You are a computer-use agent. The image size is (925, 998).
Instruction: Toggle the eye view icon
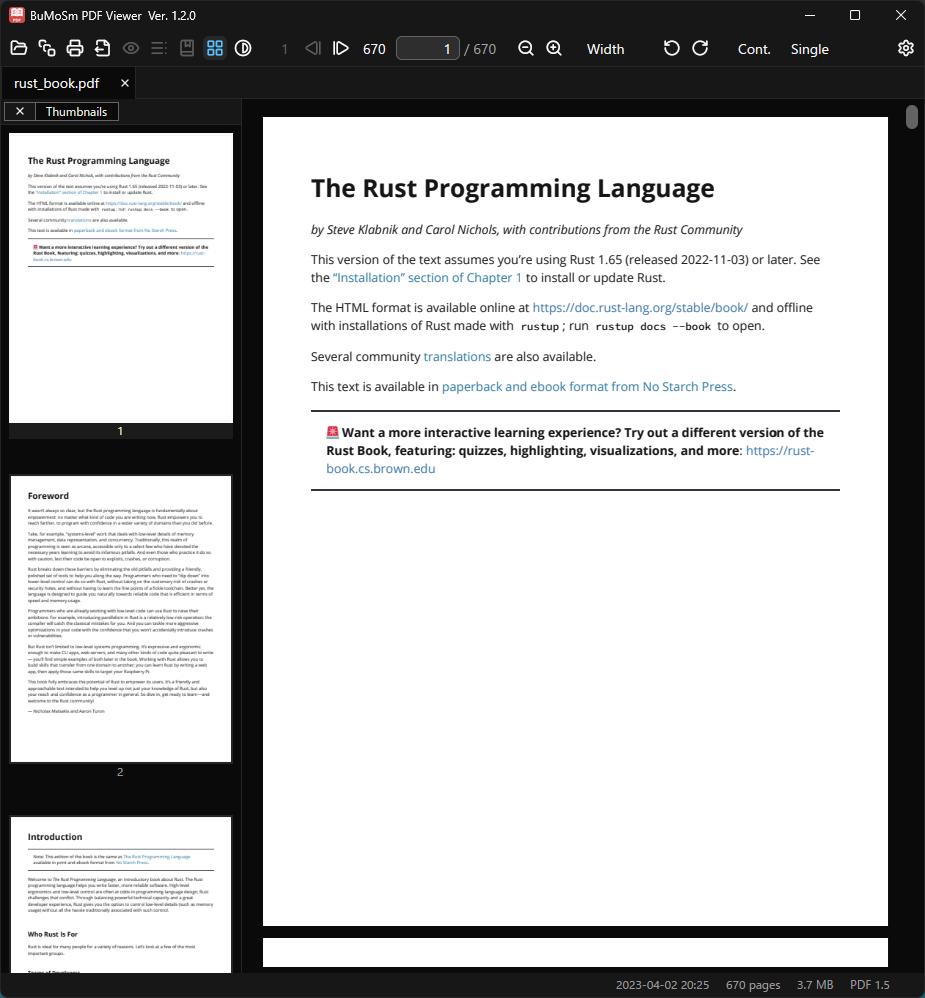131,48
